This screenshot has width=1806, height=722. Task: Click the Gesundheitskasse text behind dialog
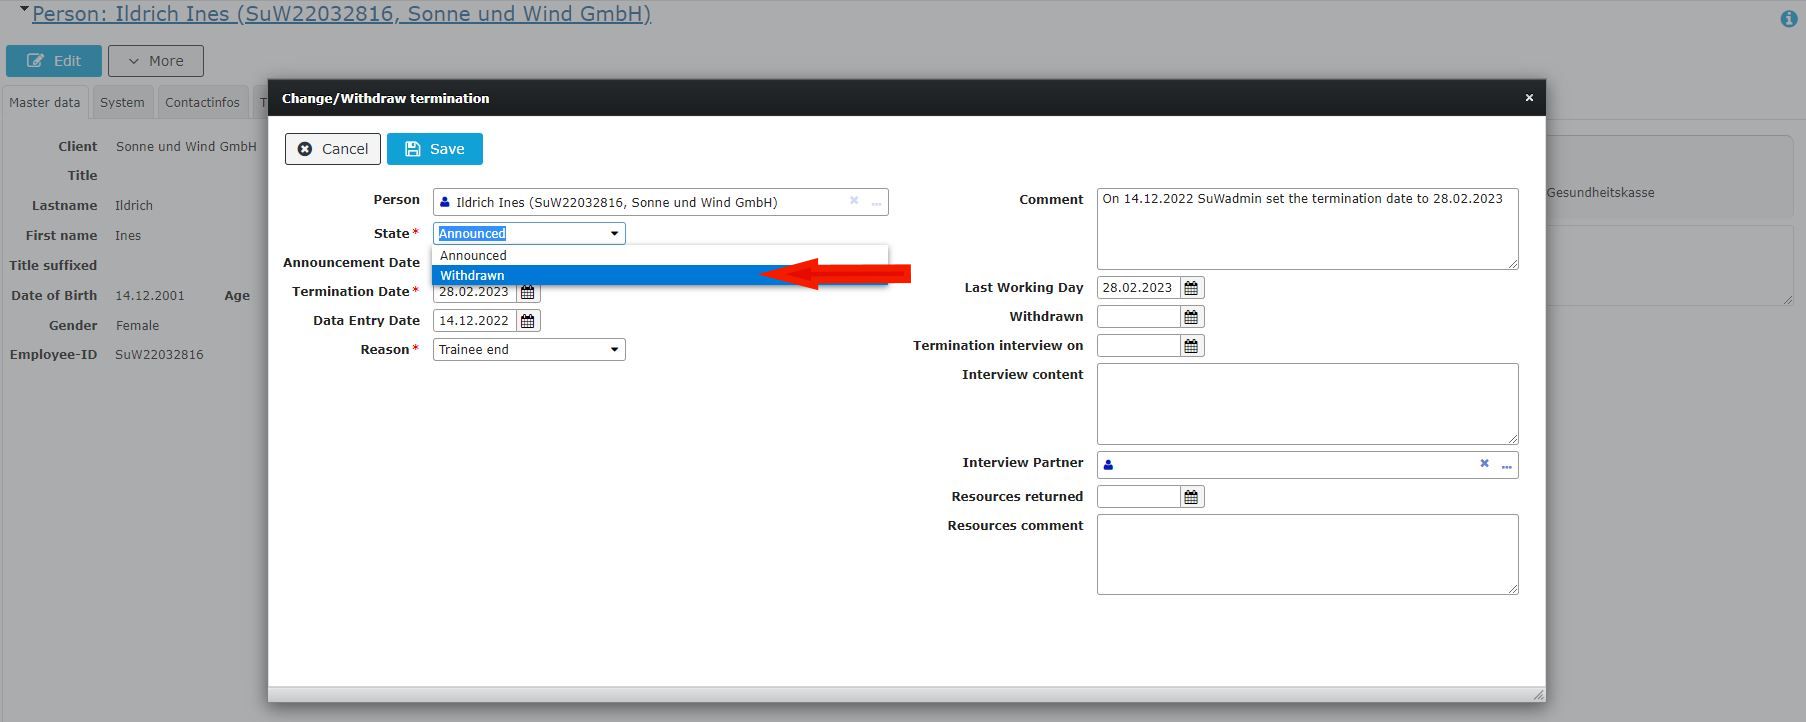1600,193
